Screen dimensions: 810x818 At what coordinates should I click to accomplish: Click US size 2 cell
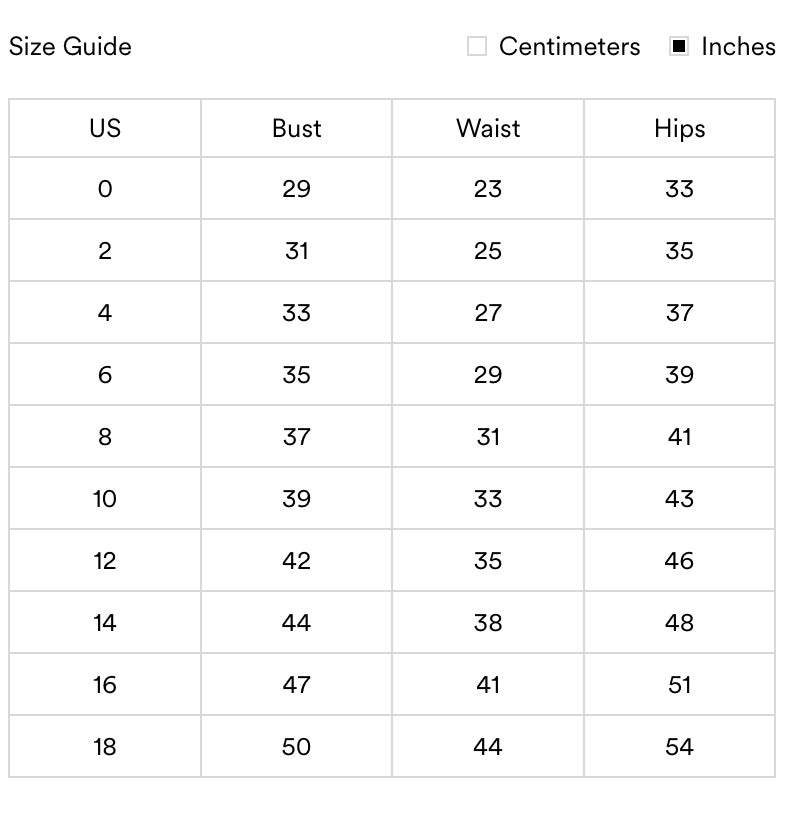[x=105, y=251]
